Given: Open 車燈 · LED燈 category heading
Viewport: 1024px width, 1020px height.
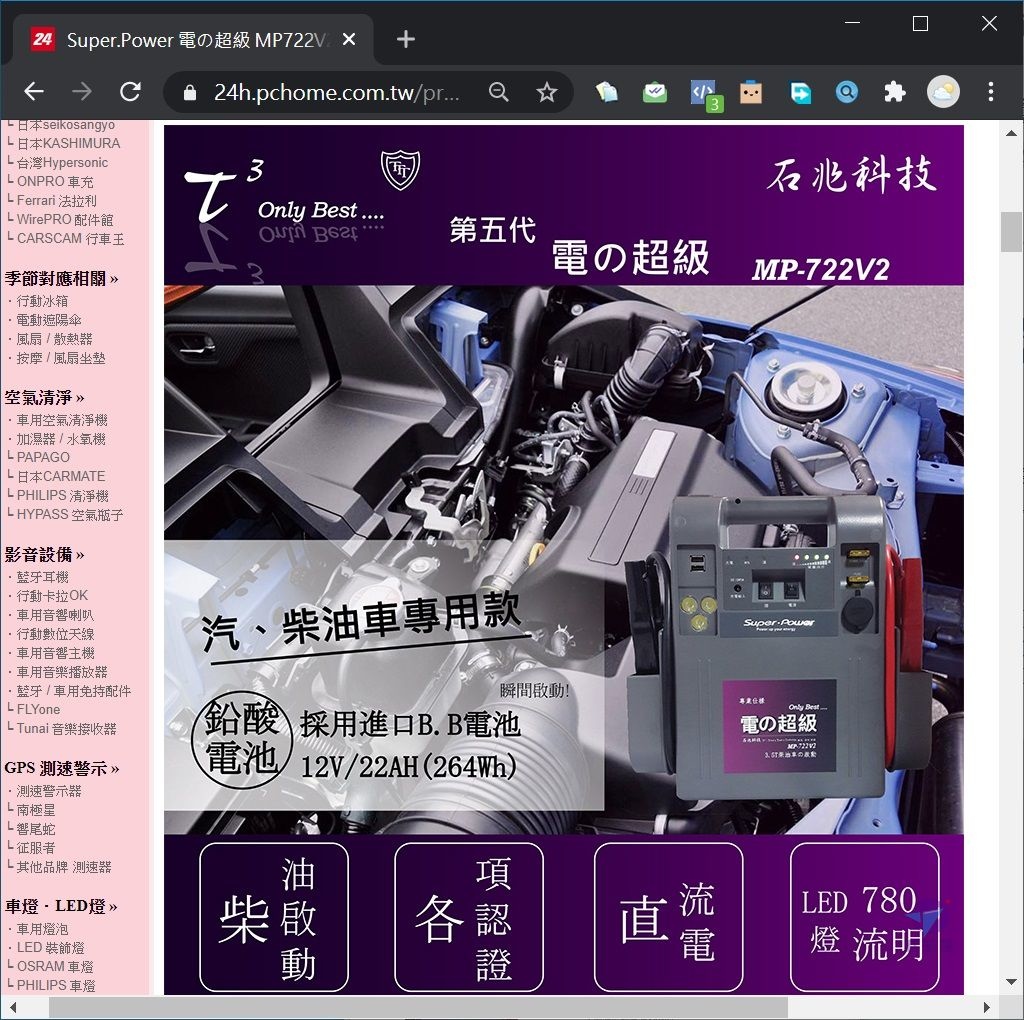Looking at the screenshot, I should click(x=61, y=906).
